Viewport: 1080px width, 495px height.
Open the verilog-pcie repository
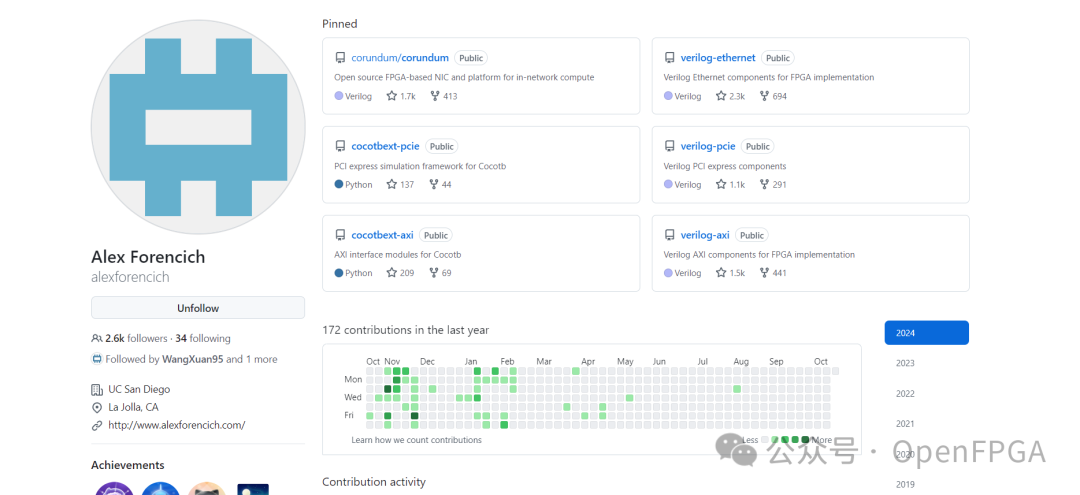coord(707,146)
